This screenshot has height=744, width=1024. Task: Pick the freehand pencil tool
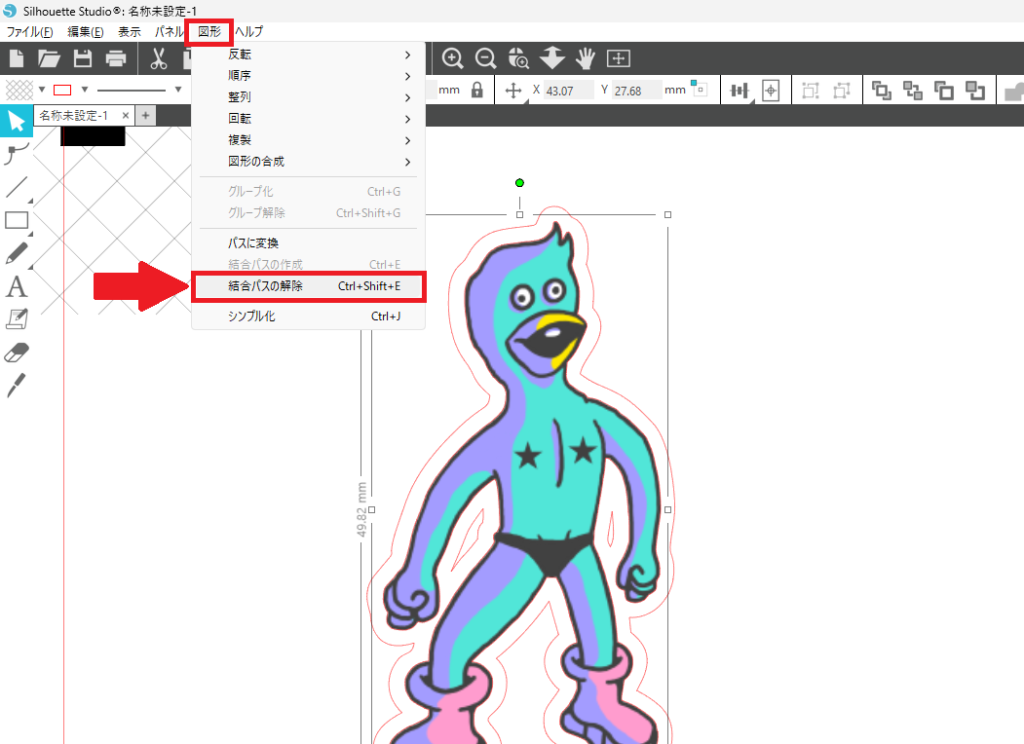[16, 253]
